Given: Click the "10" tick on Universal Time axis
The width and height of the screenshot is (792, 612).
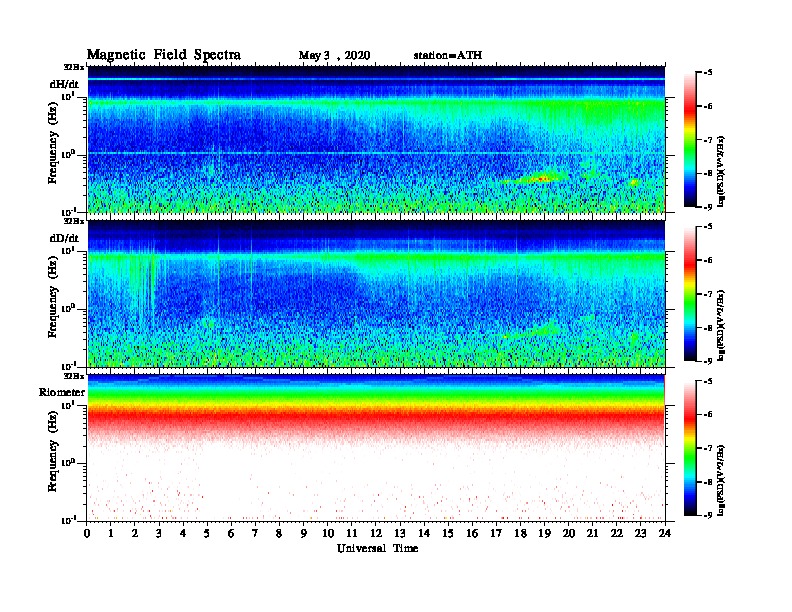Looking at the screenshot, I should tap(327, 533).
